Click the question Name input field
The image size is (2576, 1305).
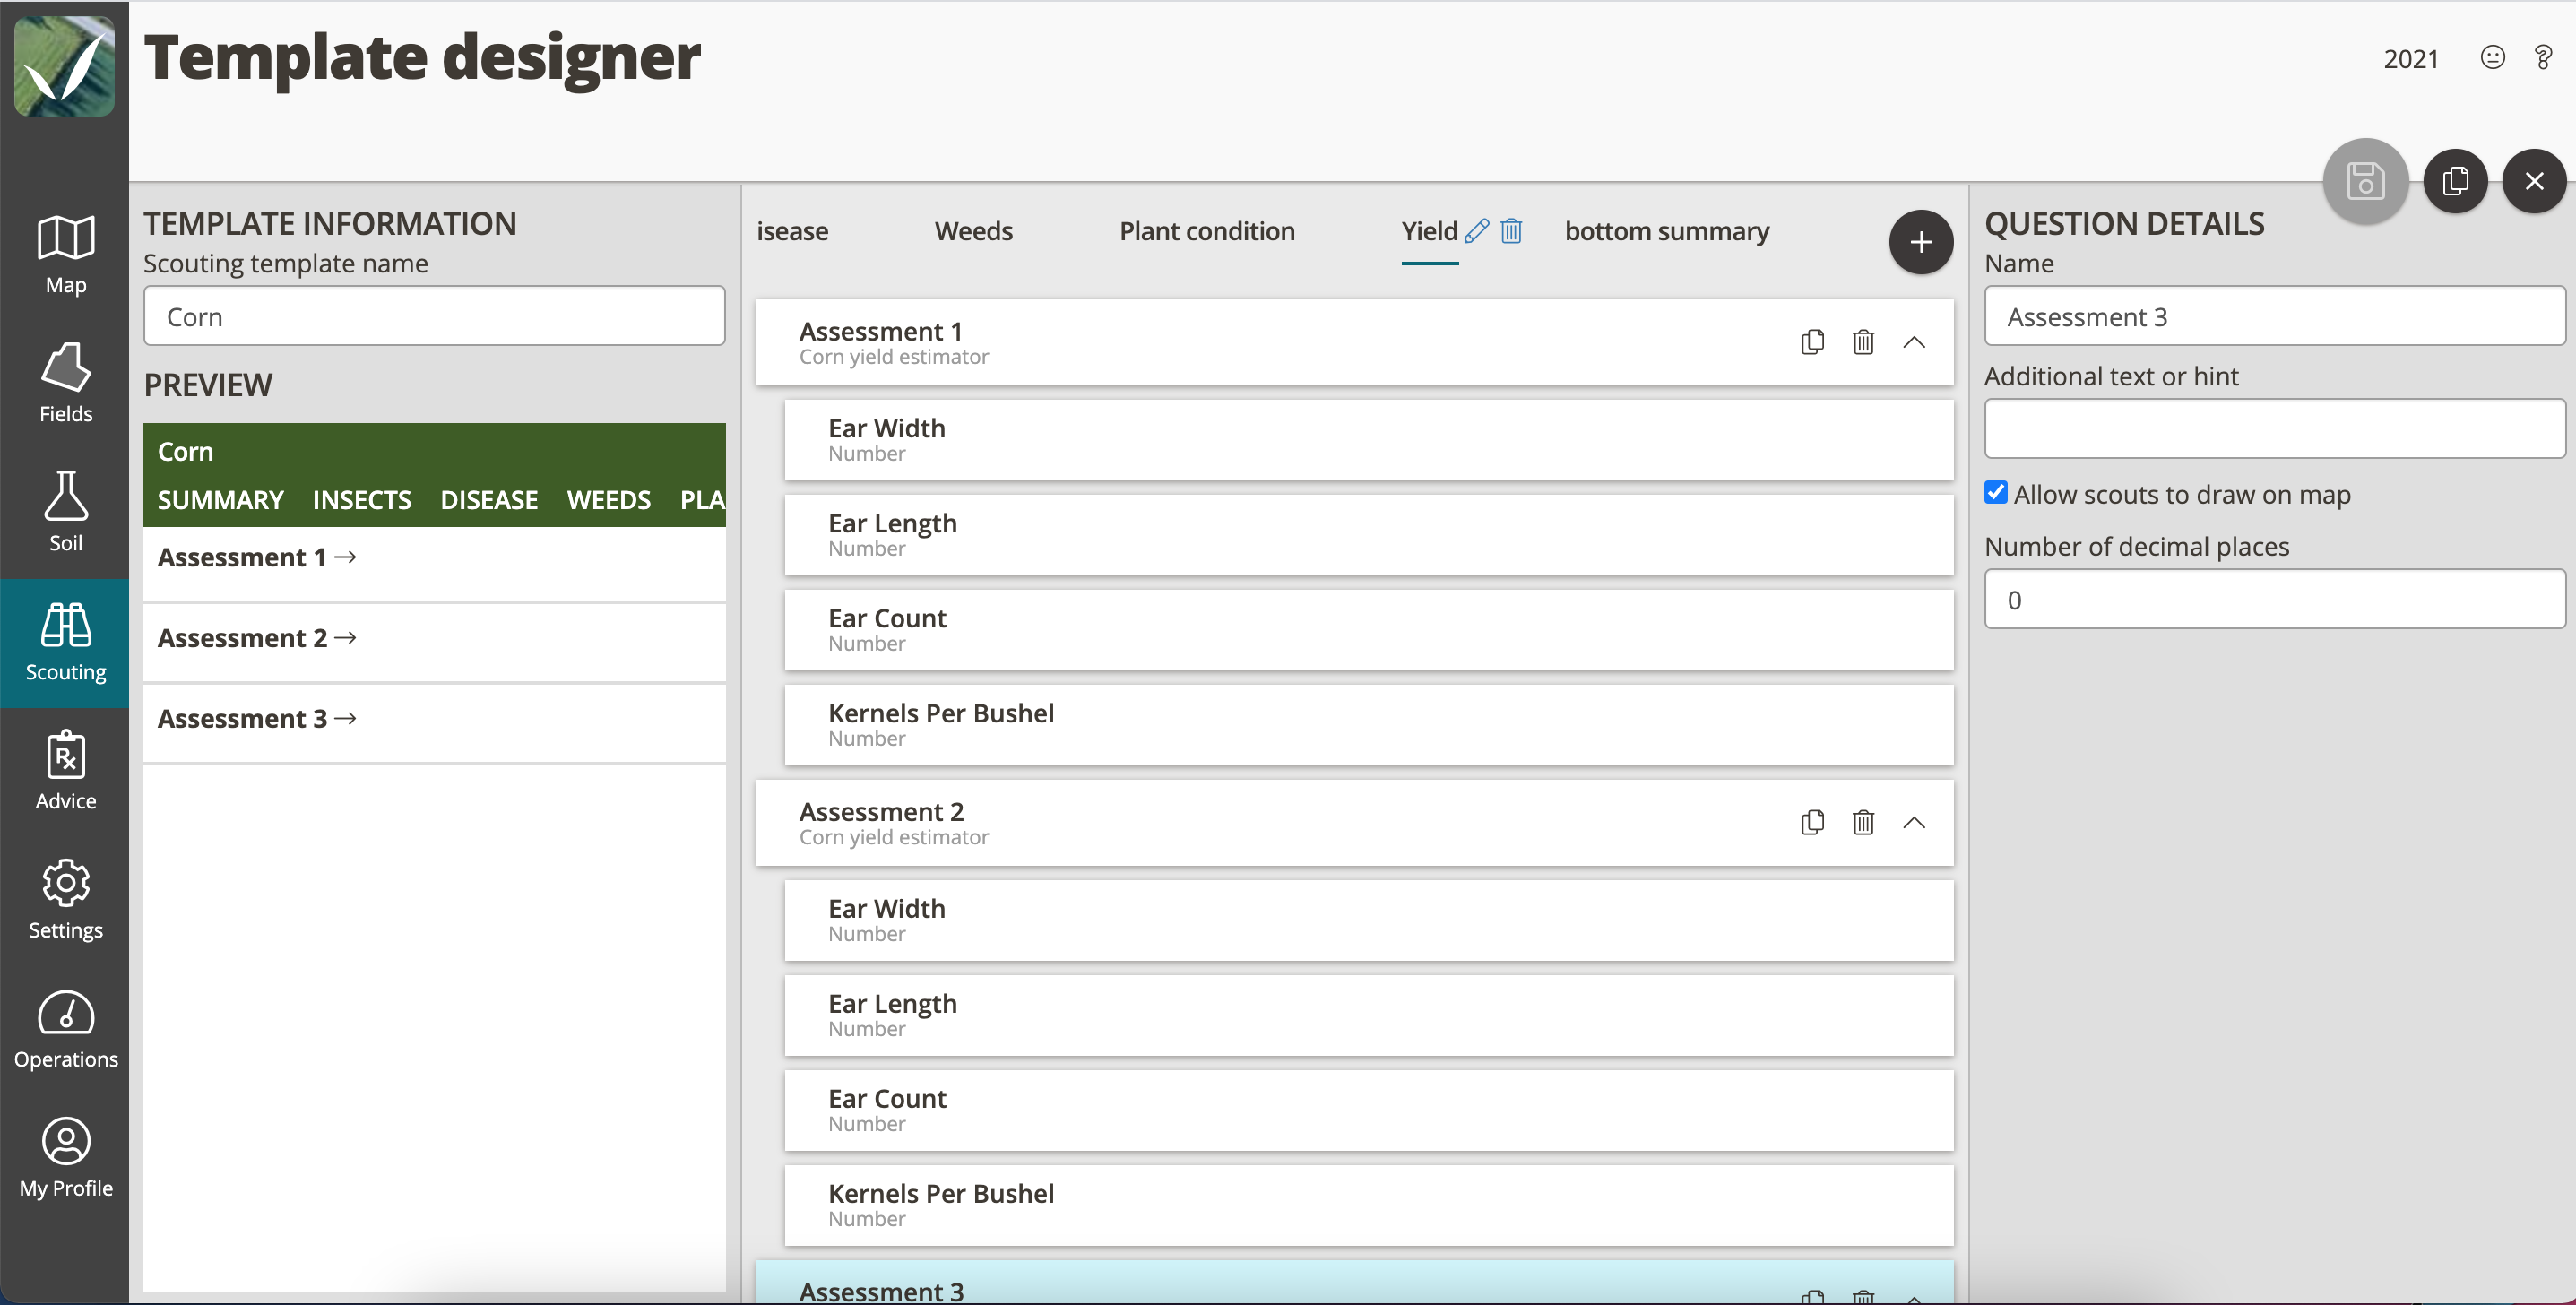coord(2274,316)
